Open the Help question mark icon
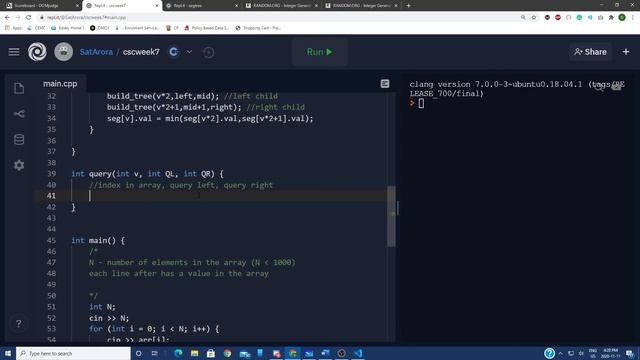This screenshot has width=640, height=360. [x=19, y=323]
